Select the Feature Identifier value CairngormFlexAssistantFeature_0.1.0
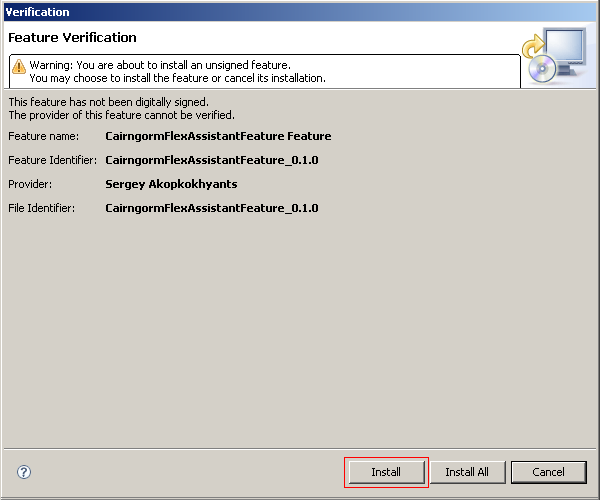Screen dimensions: 600x500 (x=211, y=160)
